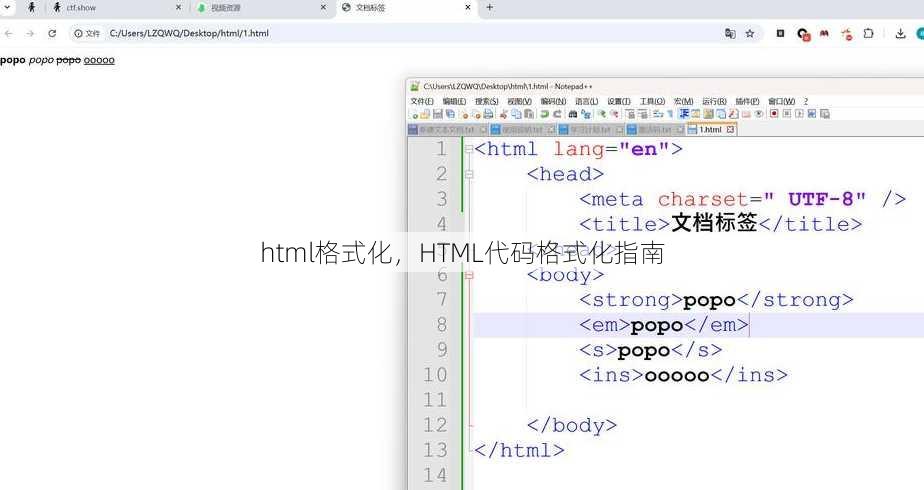Reload the page with the refresh button

52,34
